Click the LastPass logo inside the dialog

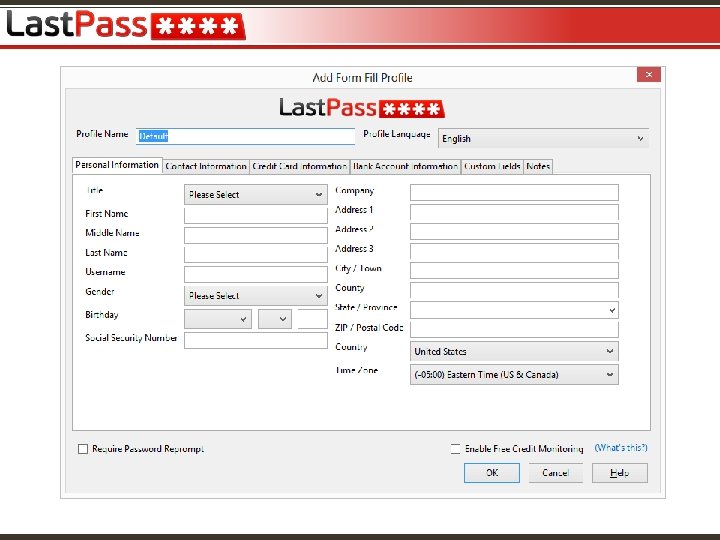point(362,108)
